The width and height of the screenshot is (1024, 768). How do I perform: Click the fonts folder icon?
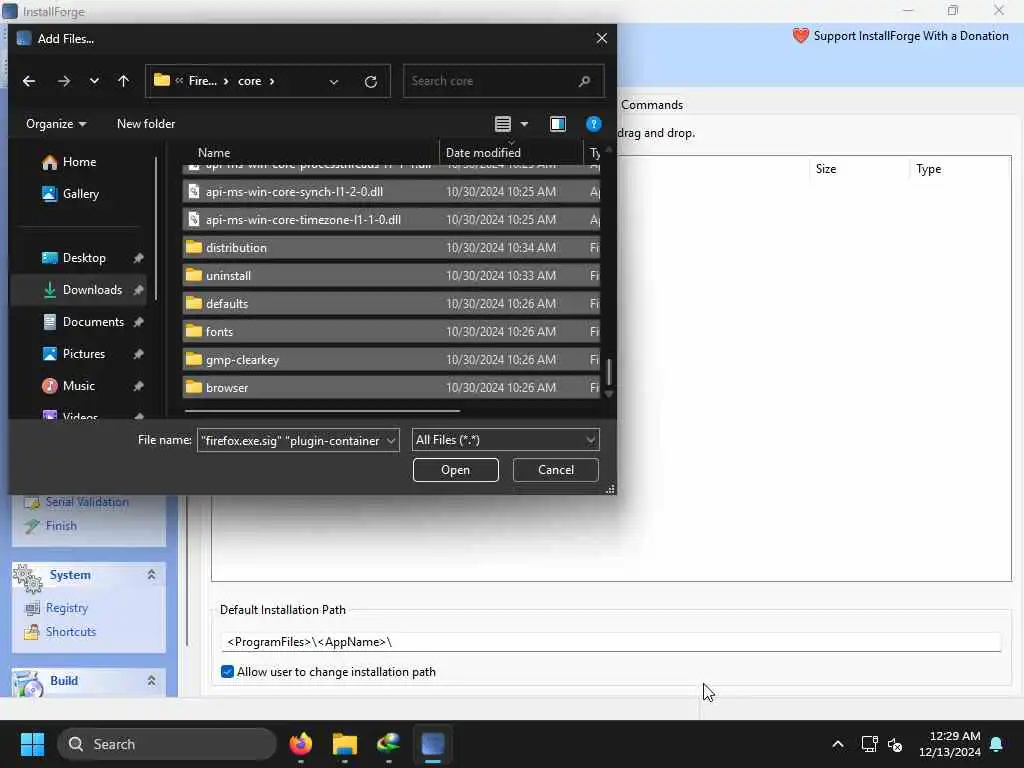[x=193, y=331]
